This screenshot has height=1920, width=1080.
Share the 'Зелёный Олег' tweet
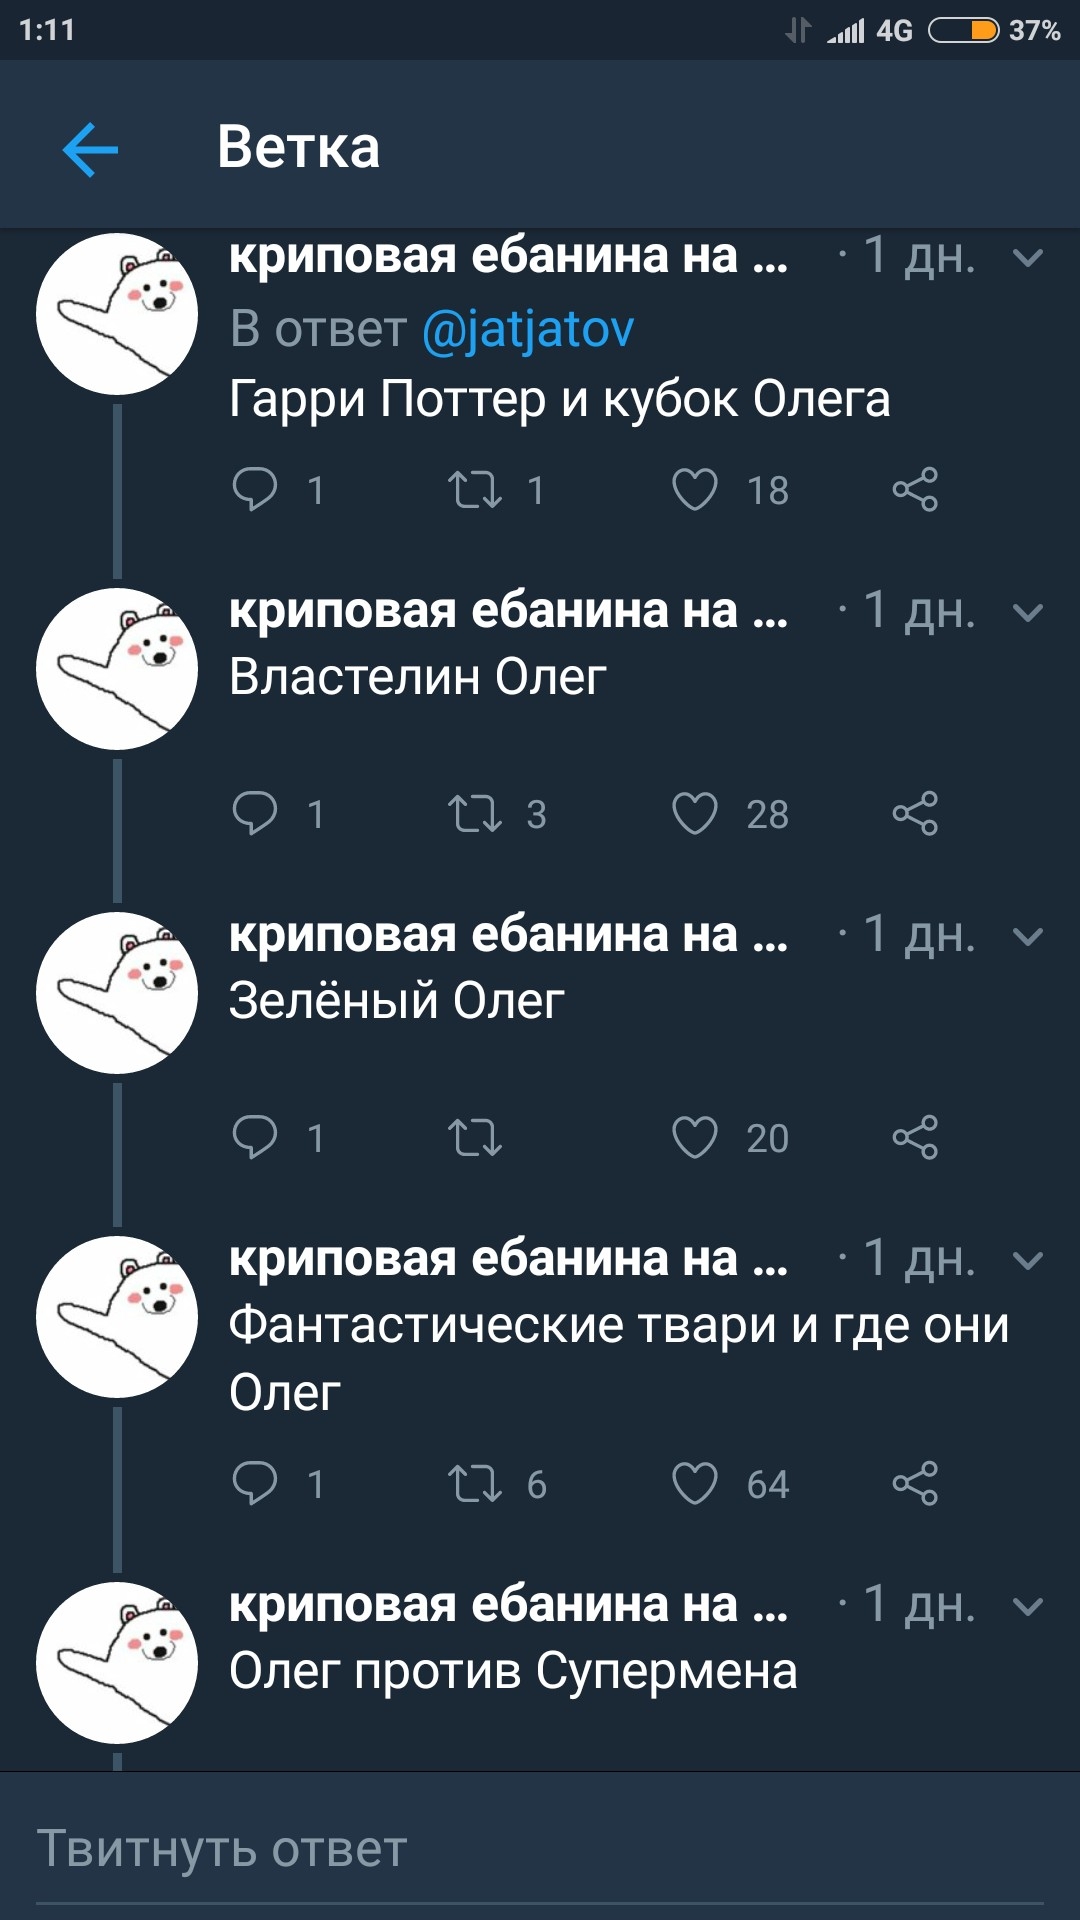point(915,1138)
